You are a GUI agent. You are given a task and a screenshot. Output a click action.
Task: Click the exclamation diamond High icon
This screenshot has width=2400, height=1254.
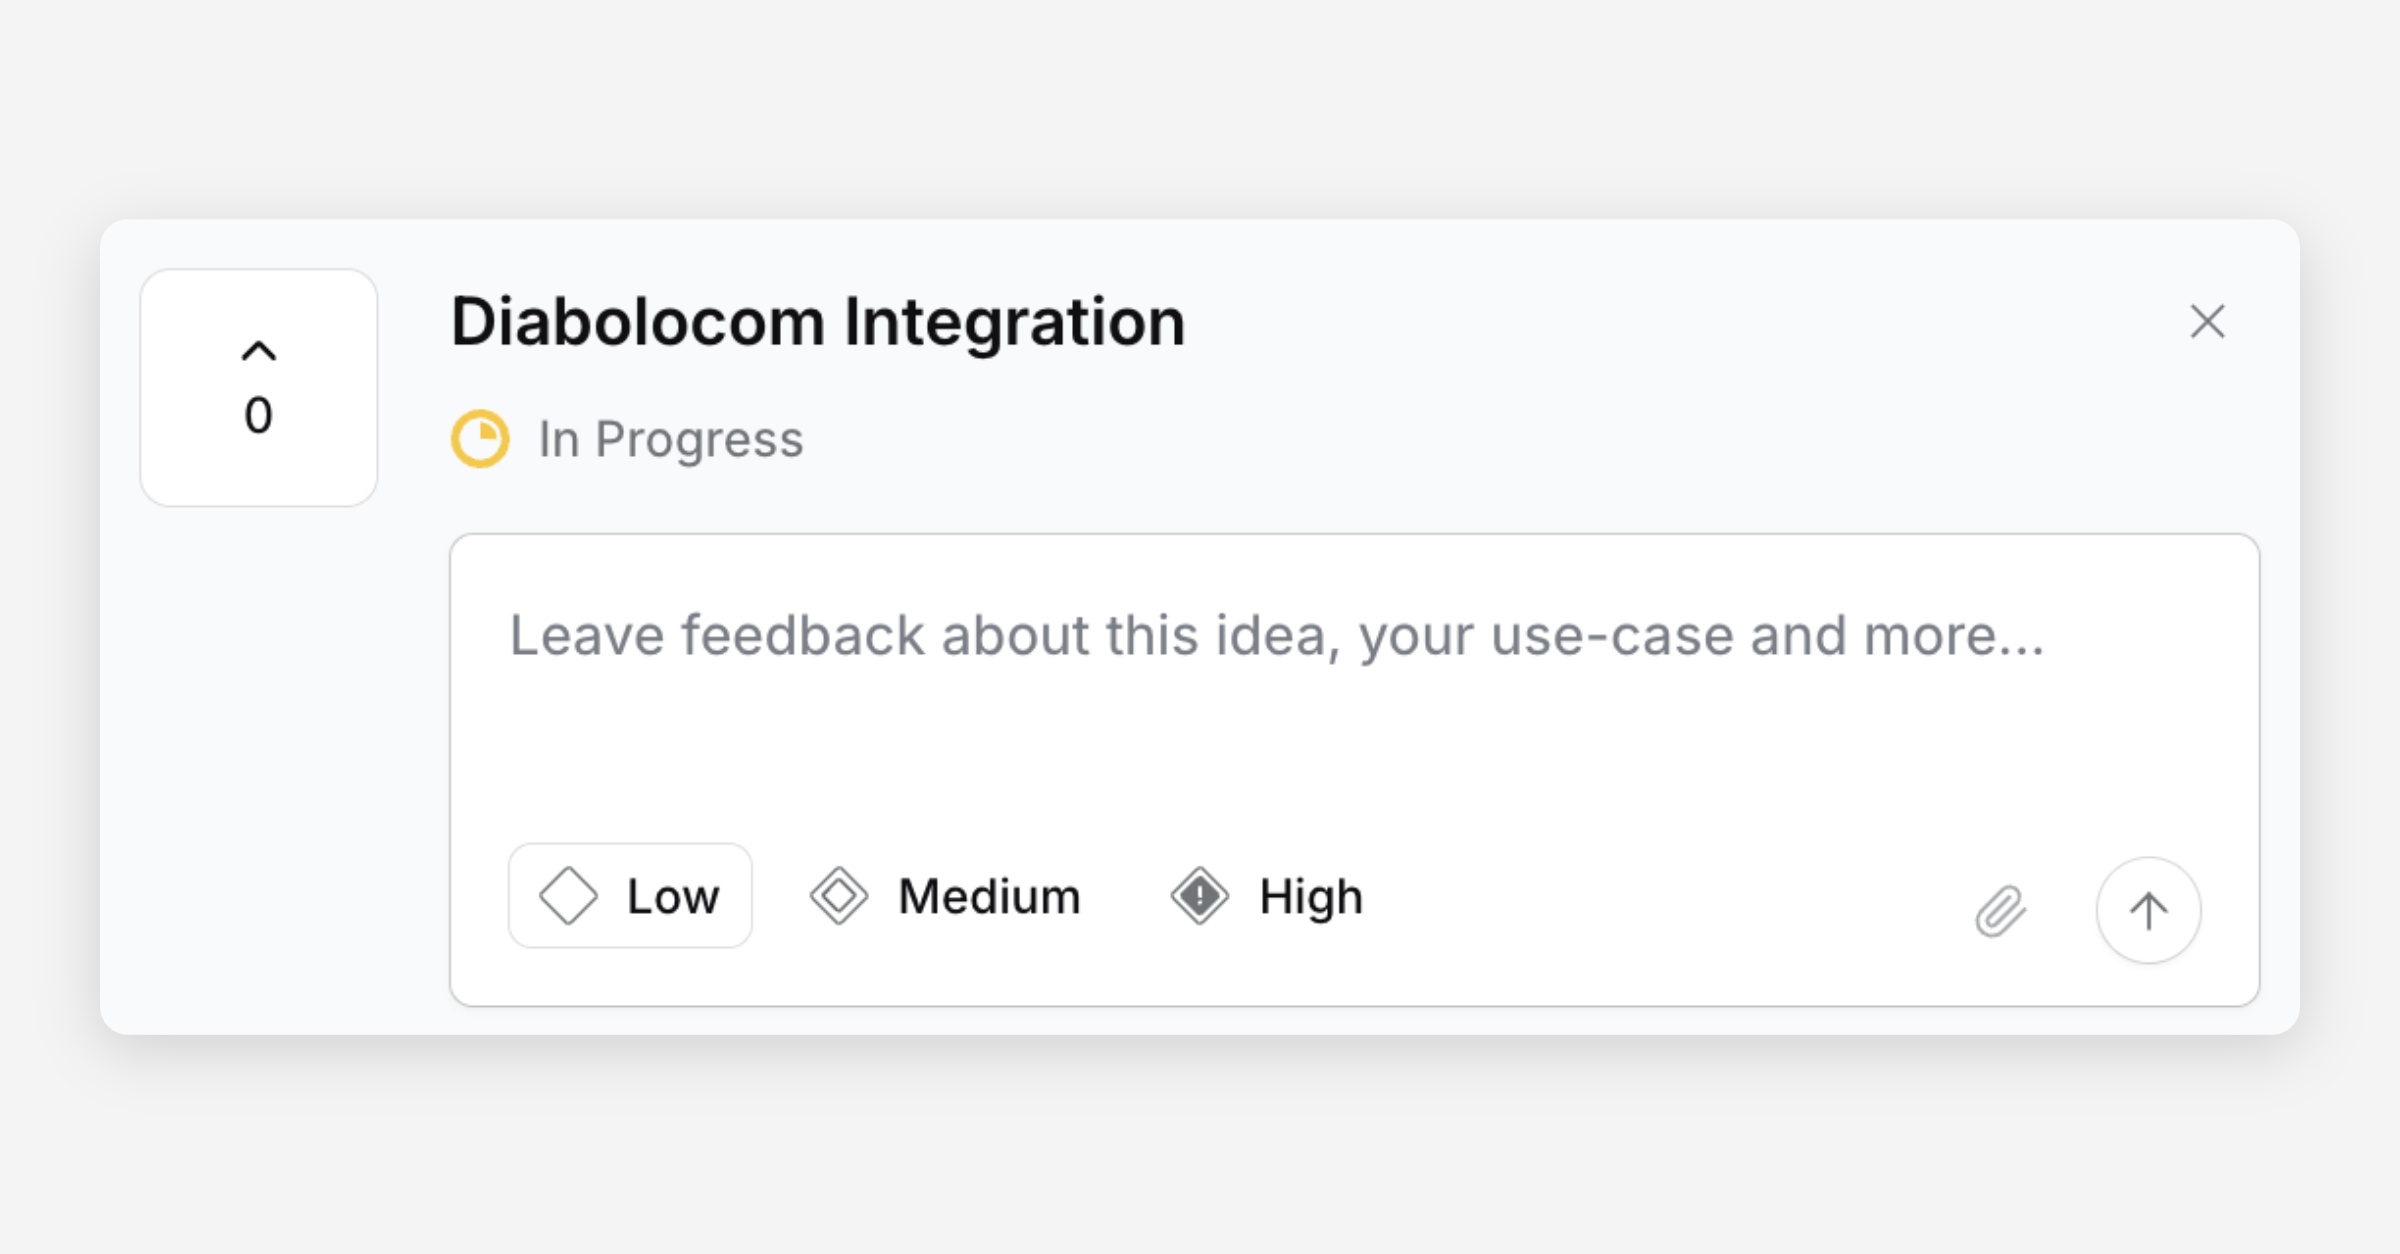coord(1199,896)
